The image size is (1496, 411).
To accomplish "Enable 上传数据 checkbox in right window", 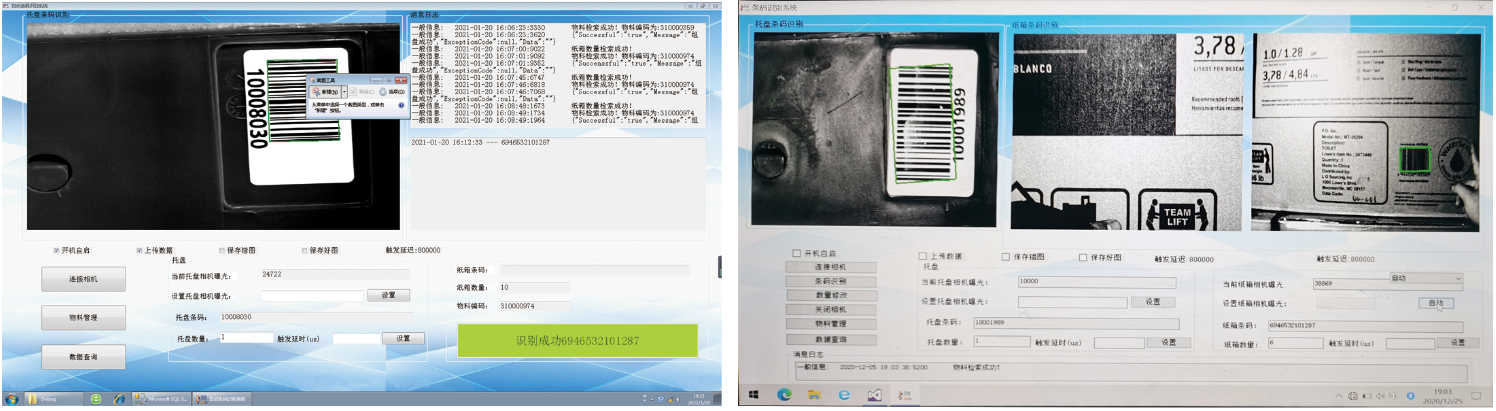I will pyautogui.click(x=920, y=257).
